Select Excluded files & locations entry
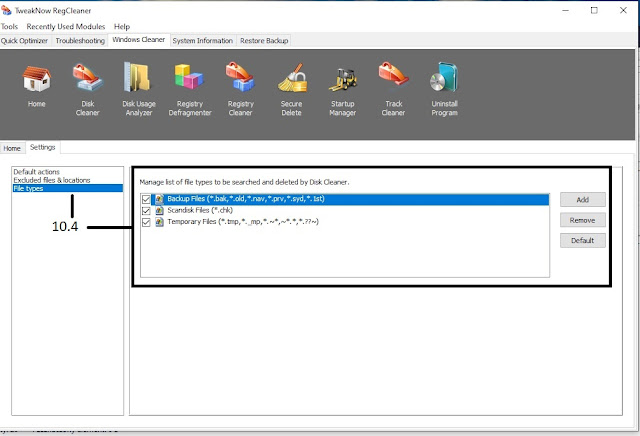 (52, 180)
